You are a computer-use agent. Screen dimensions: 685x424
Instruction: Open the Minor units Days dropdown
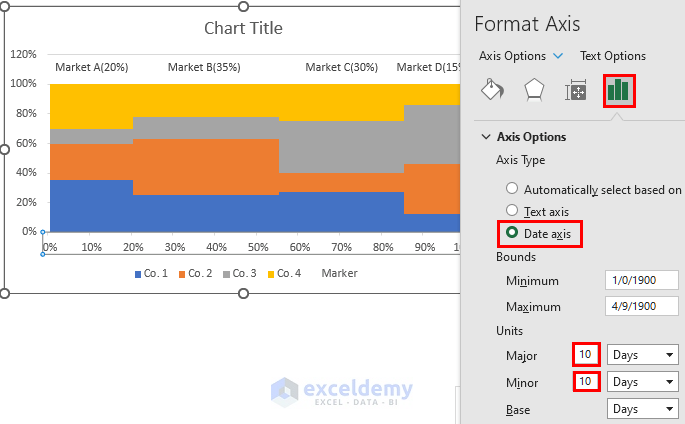point(642,382)
